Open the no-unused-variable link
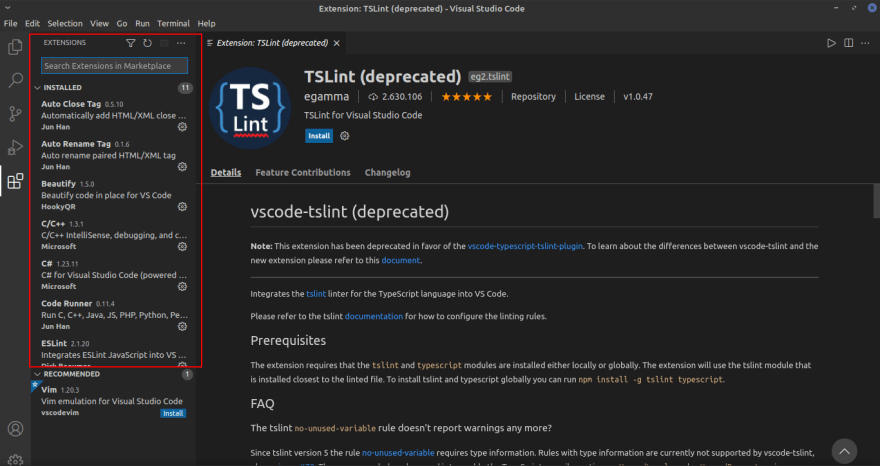880x466 pixels. point(398,453)
